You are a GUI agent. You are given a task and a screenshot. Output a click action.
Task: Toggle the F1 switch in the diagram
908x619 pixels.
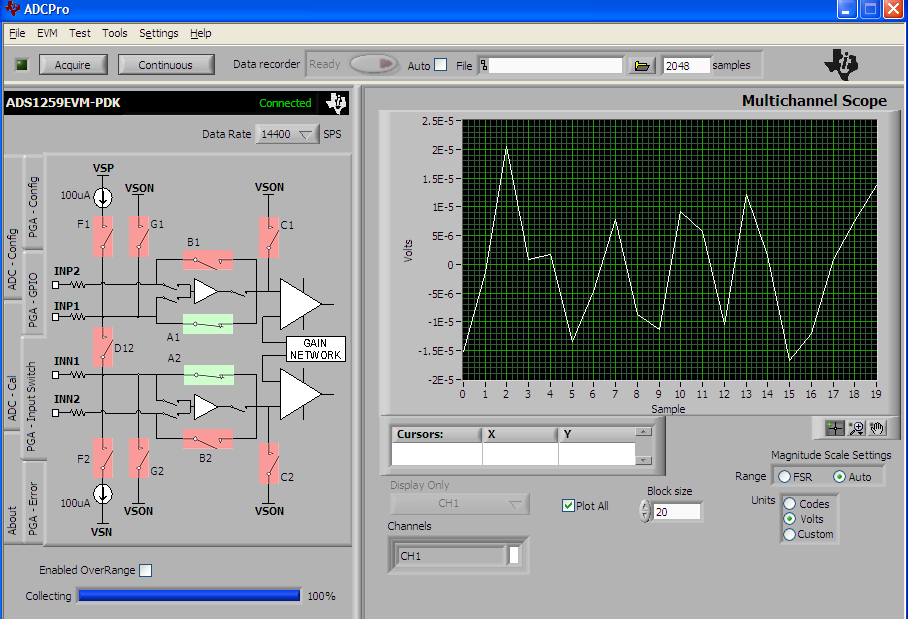pos(103,236)
